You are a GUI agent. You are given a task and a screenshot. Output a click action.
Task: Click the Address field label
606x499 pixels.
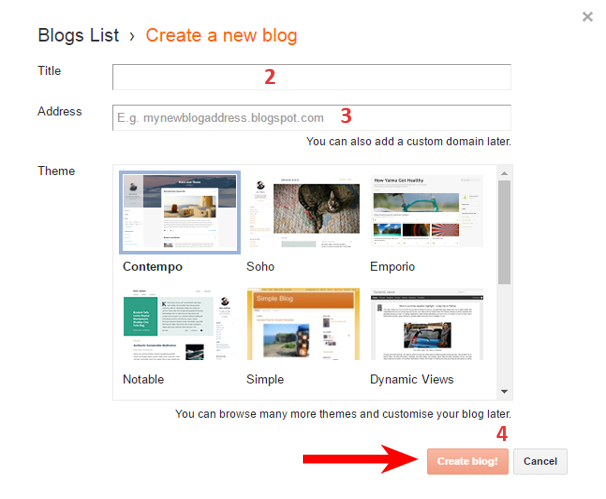(60, 111)
